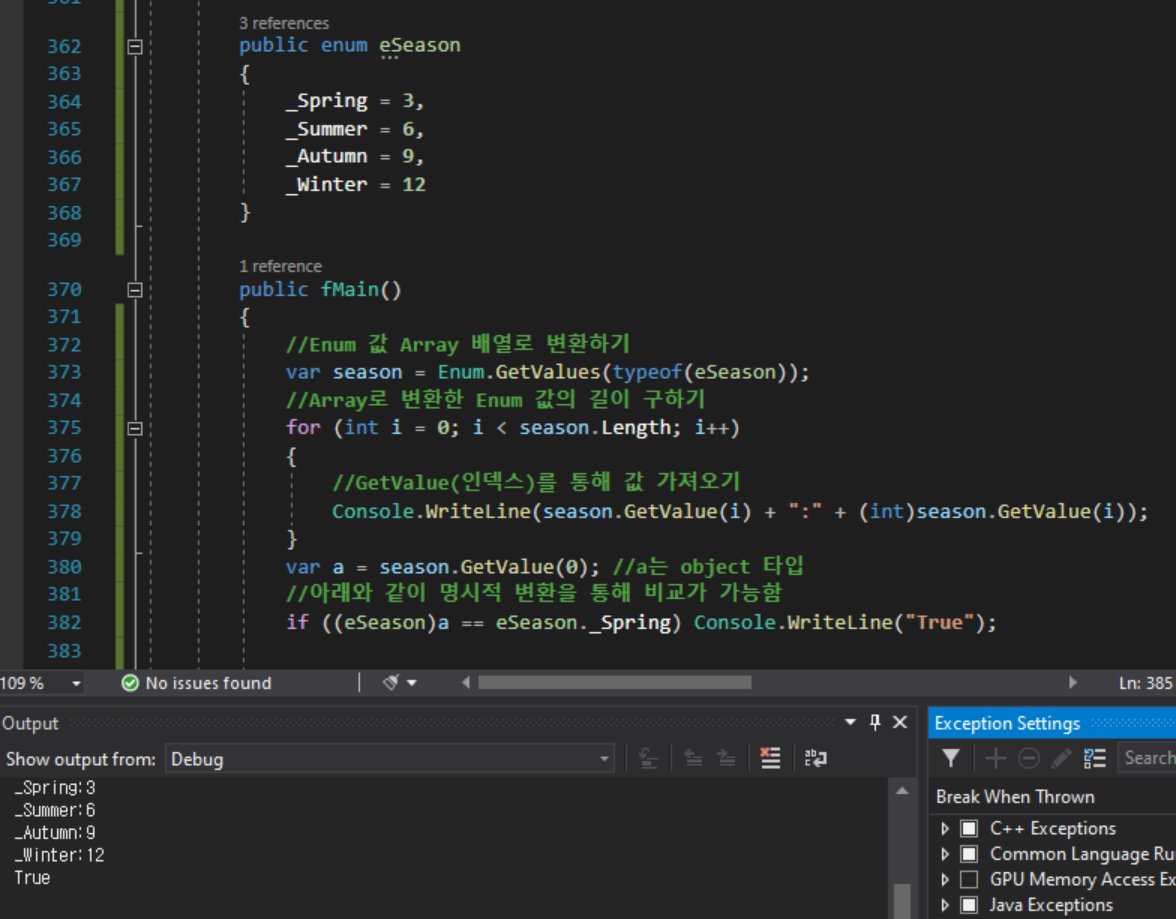Screen dimensions: 1176x919
Task: Close the Output panel
Action: tap(900, 722)
